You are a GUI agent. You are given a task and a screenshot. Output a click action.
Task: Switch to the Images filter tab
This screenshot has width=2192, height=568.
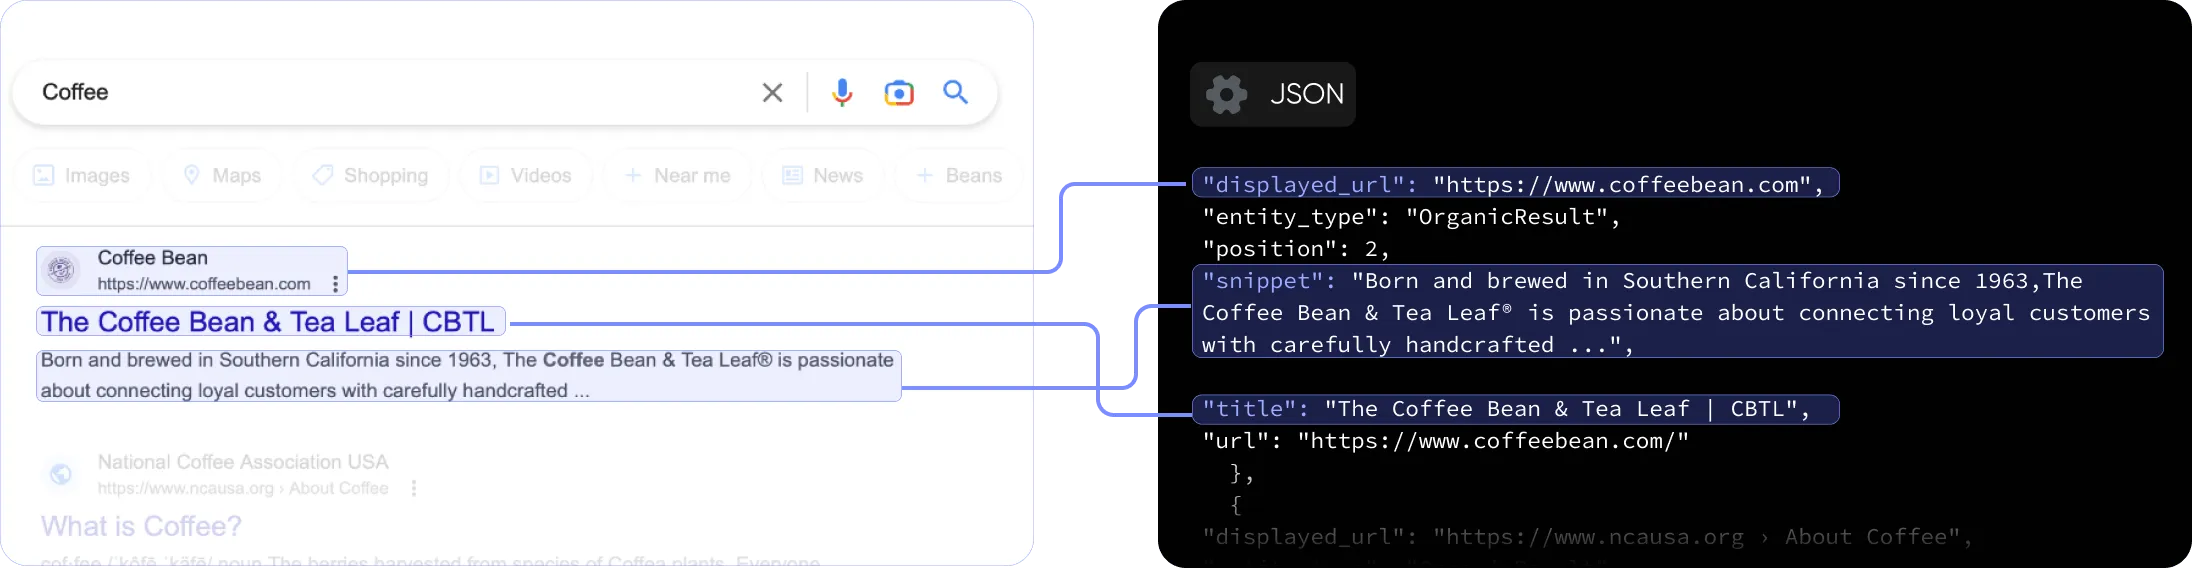82,175
